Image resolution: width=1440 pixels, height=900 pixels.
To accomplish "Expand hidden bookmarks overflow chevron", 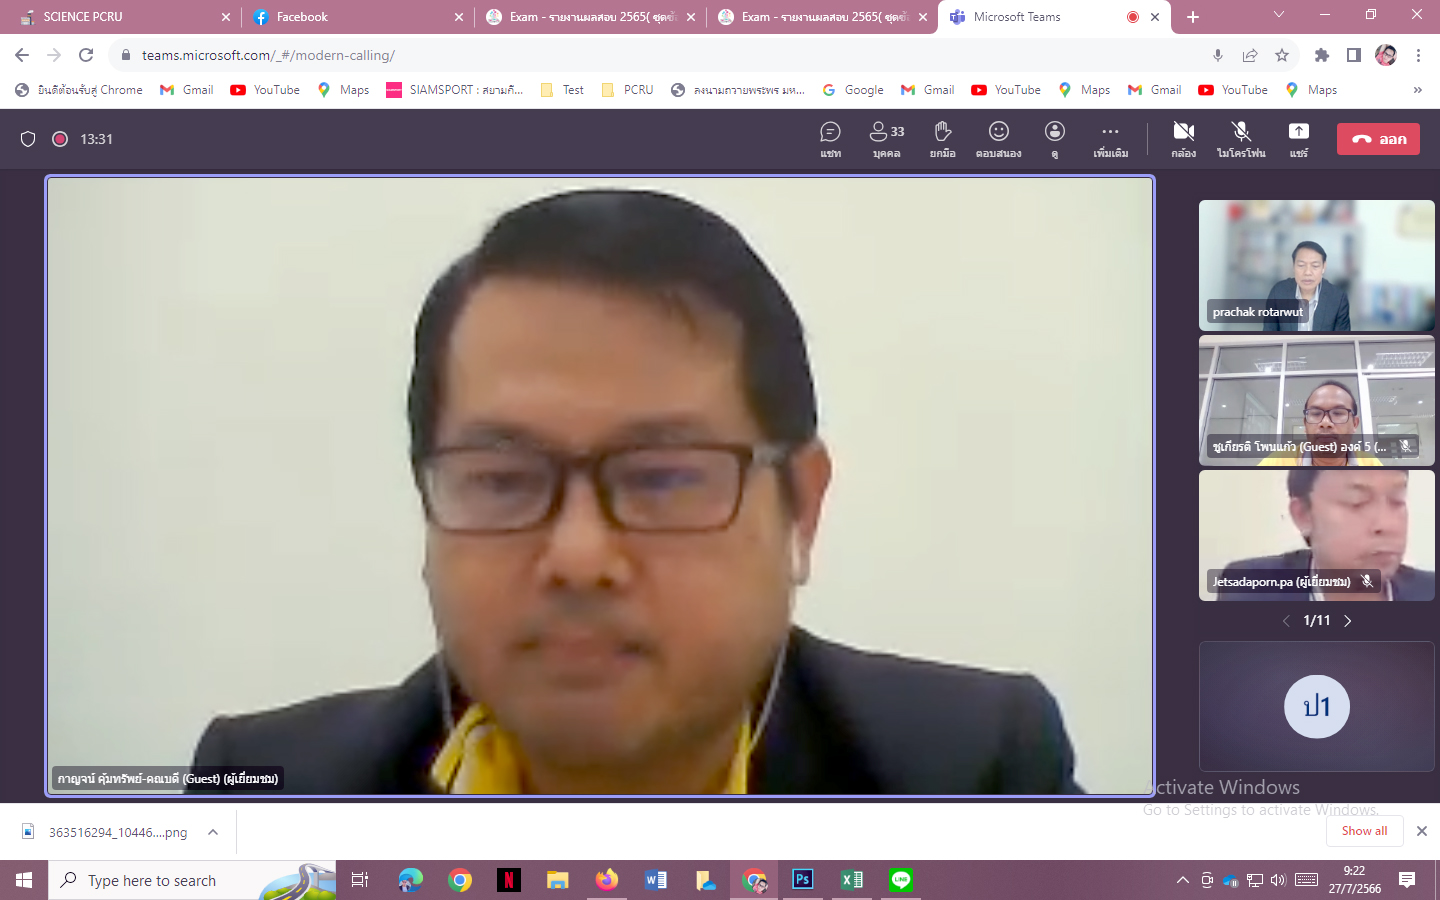I will tap(1417, 90).
